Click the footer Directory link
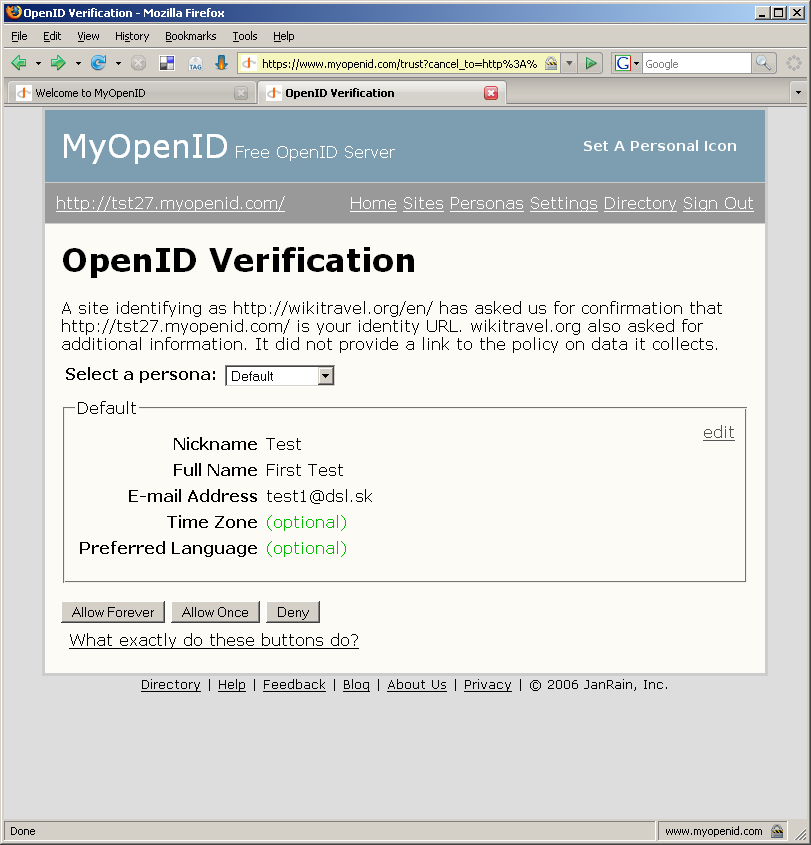 (171, 684)
